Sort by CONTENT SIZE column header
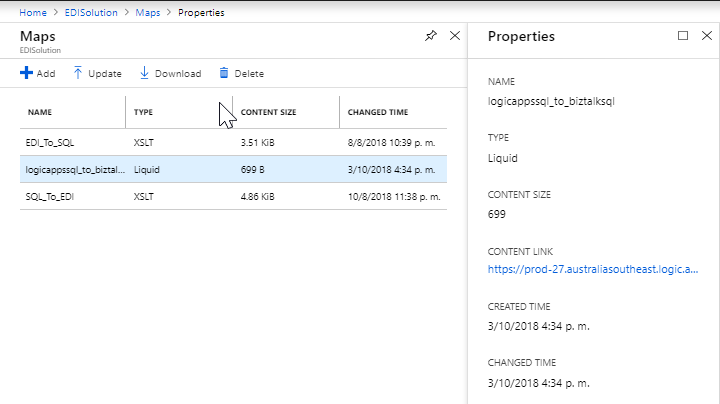 point(269,112)
